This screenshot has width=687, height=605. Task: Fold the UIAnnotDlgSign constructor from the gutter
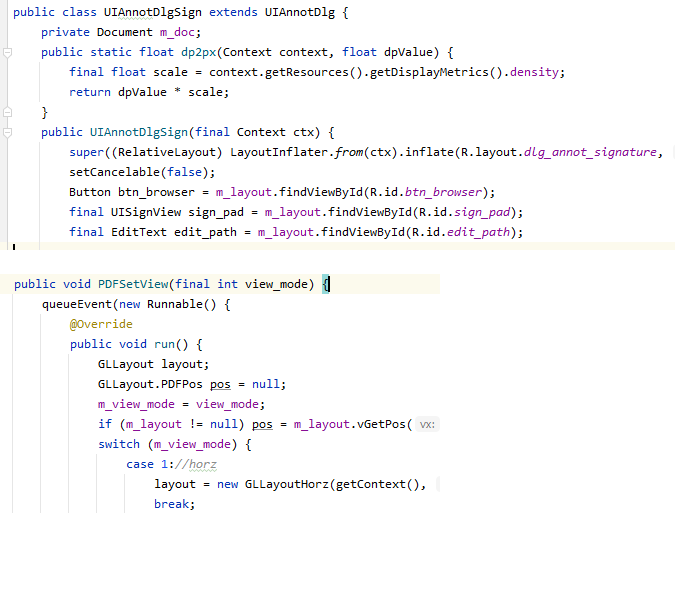7,132
